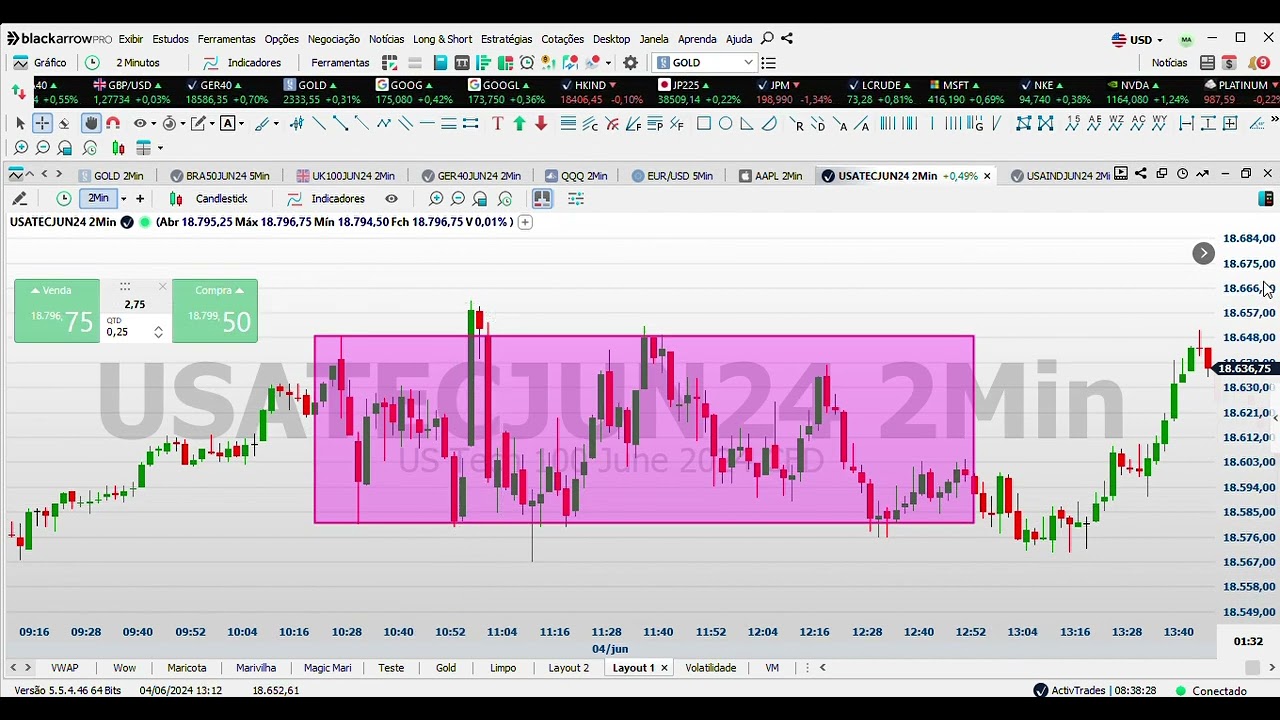The height and width of the screenshot is (720, 1280).
Task: Switch to the Layout 2 tab
Action: click(x=568, y=667)
